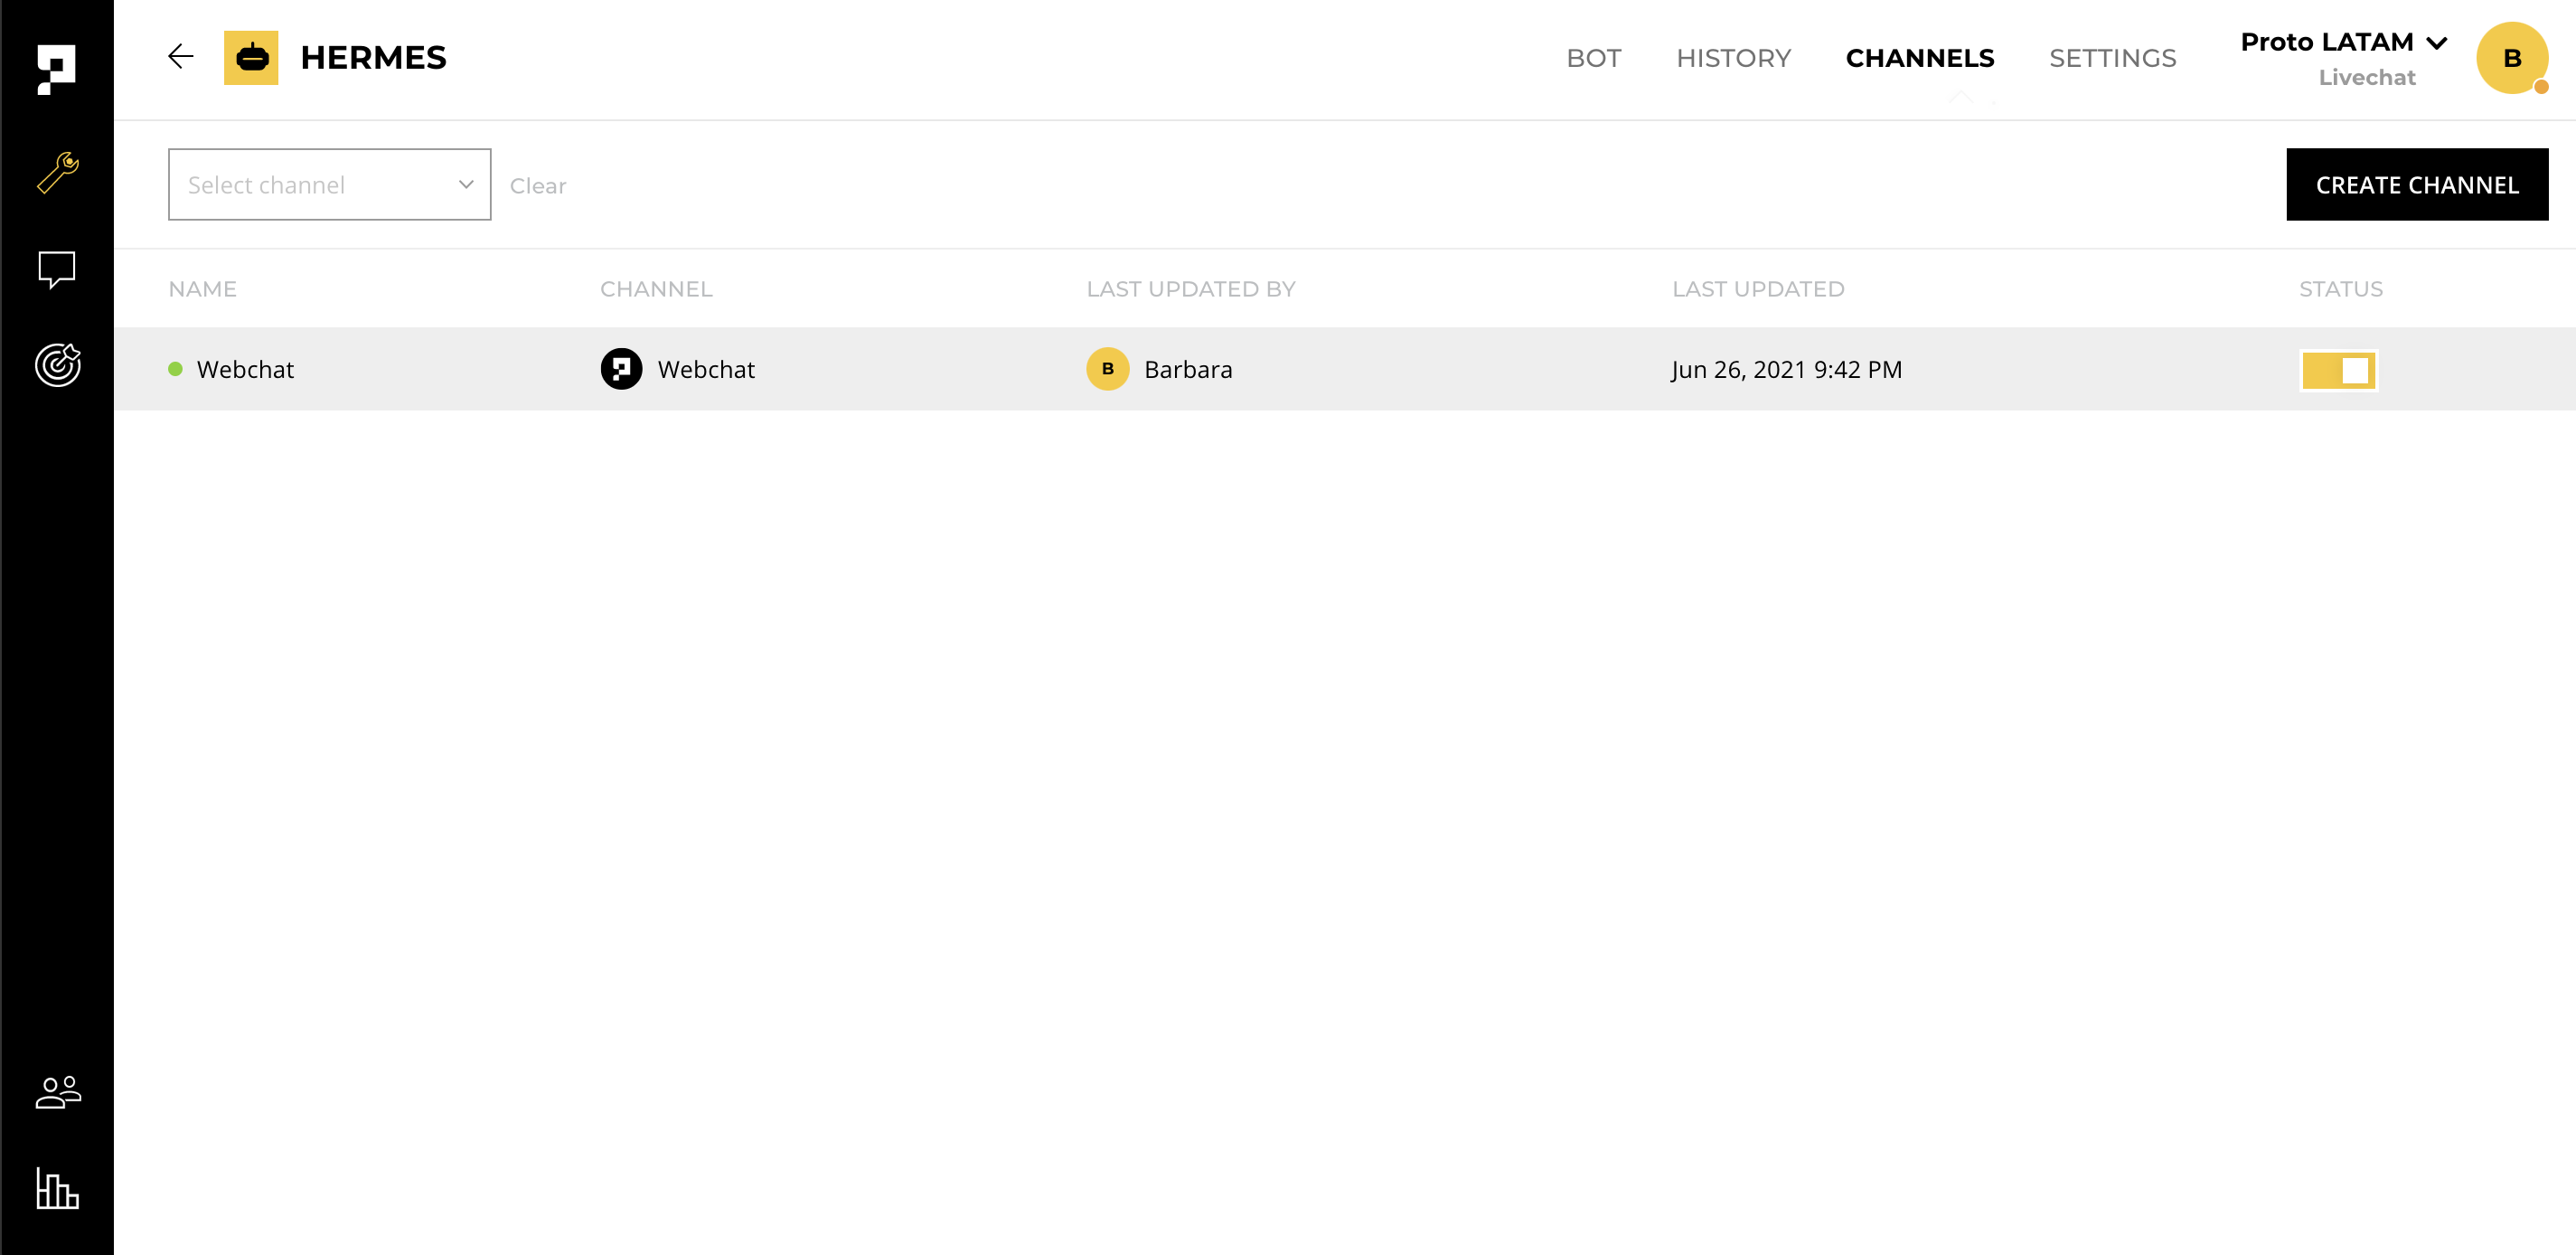Open the Webchat row by name
This screenshot has height=1255, width=2576.
[245, 369]
